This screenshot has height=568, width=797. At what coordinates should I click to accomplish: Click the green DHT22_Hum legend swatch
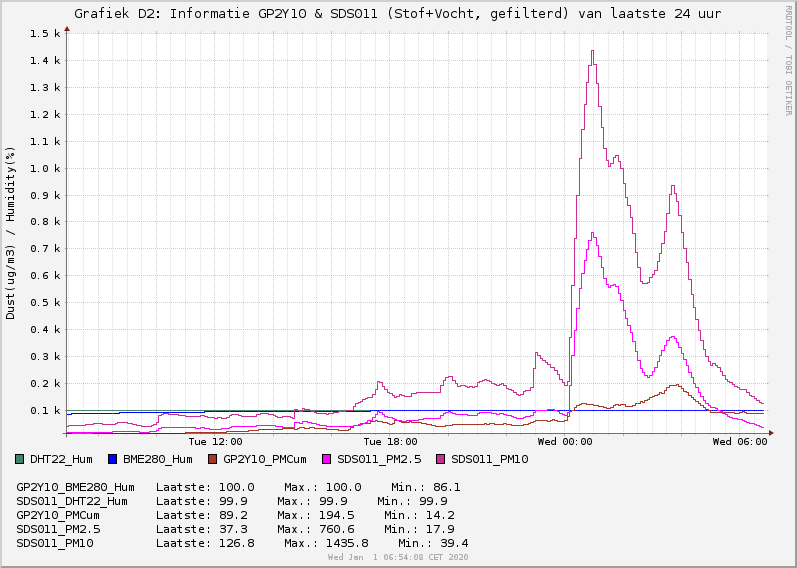click(21, 459)
